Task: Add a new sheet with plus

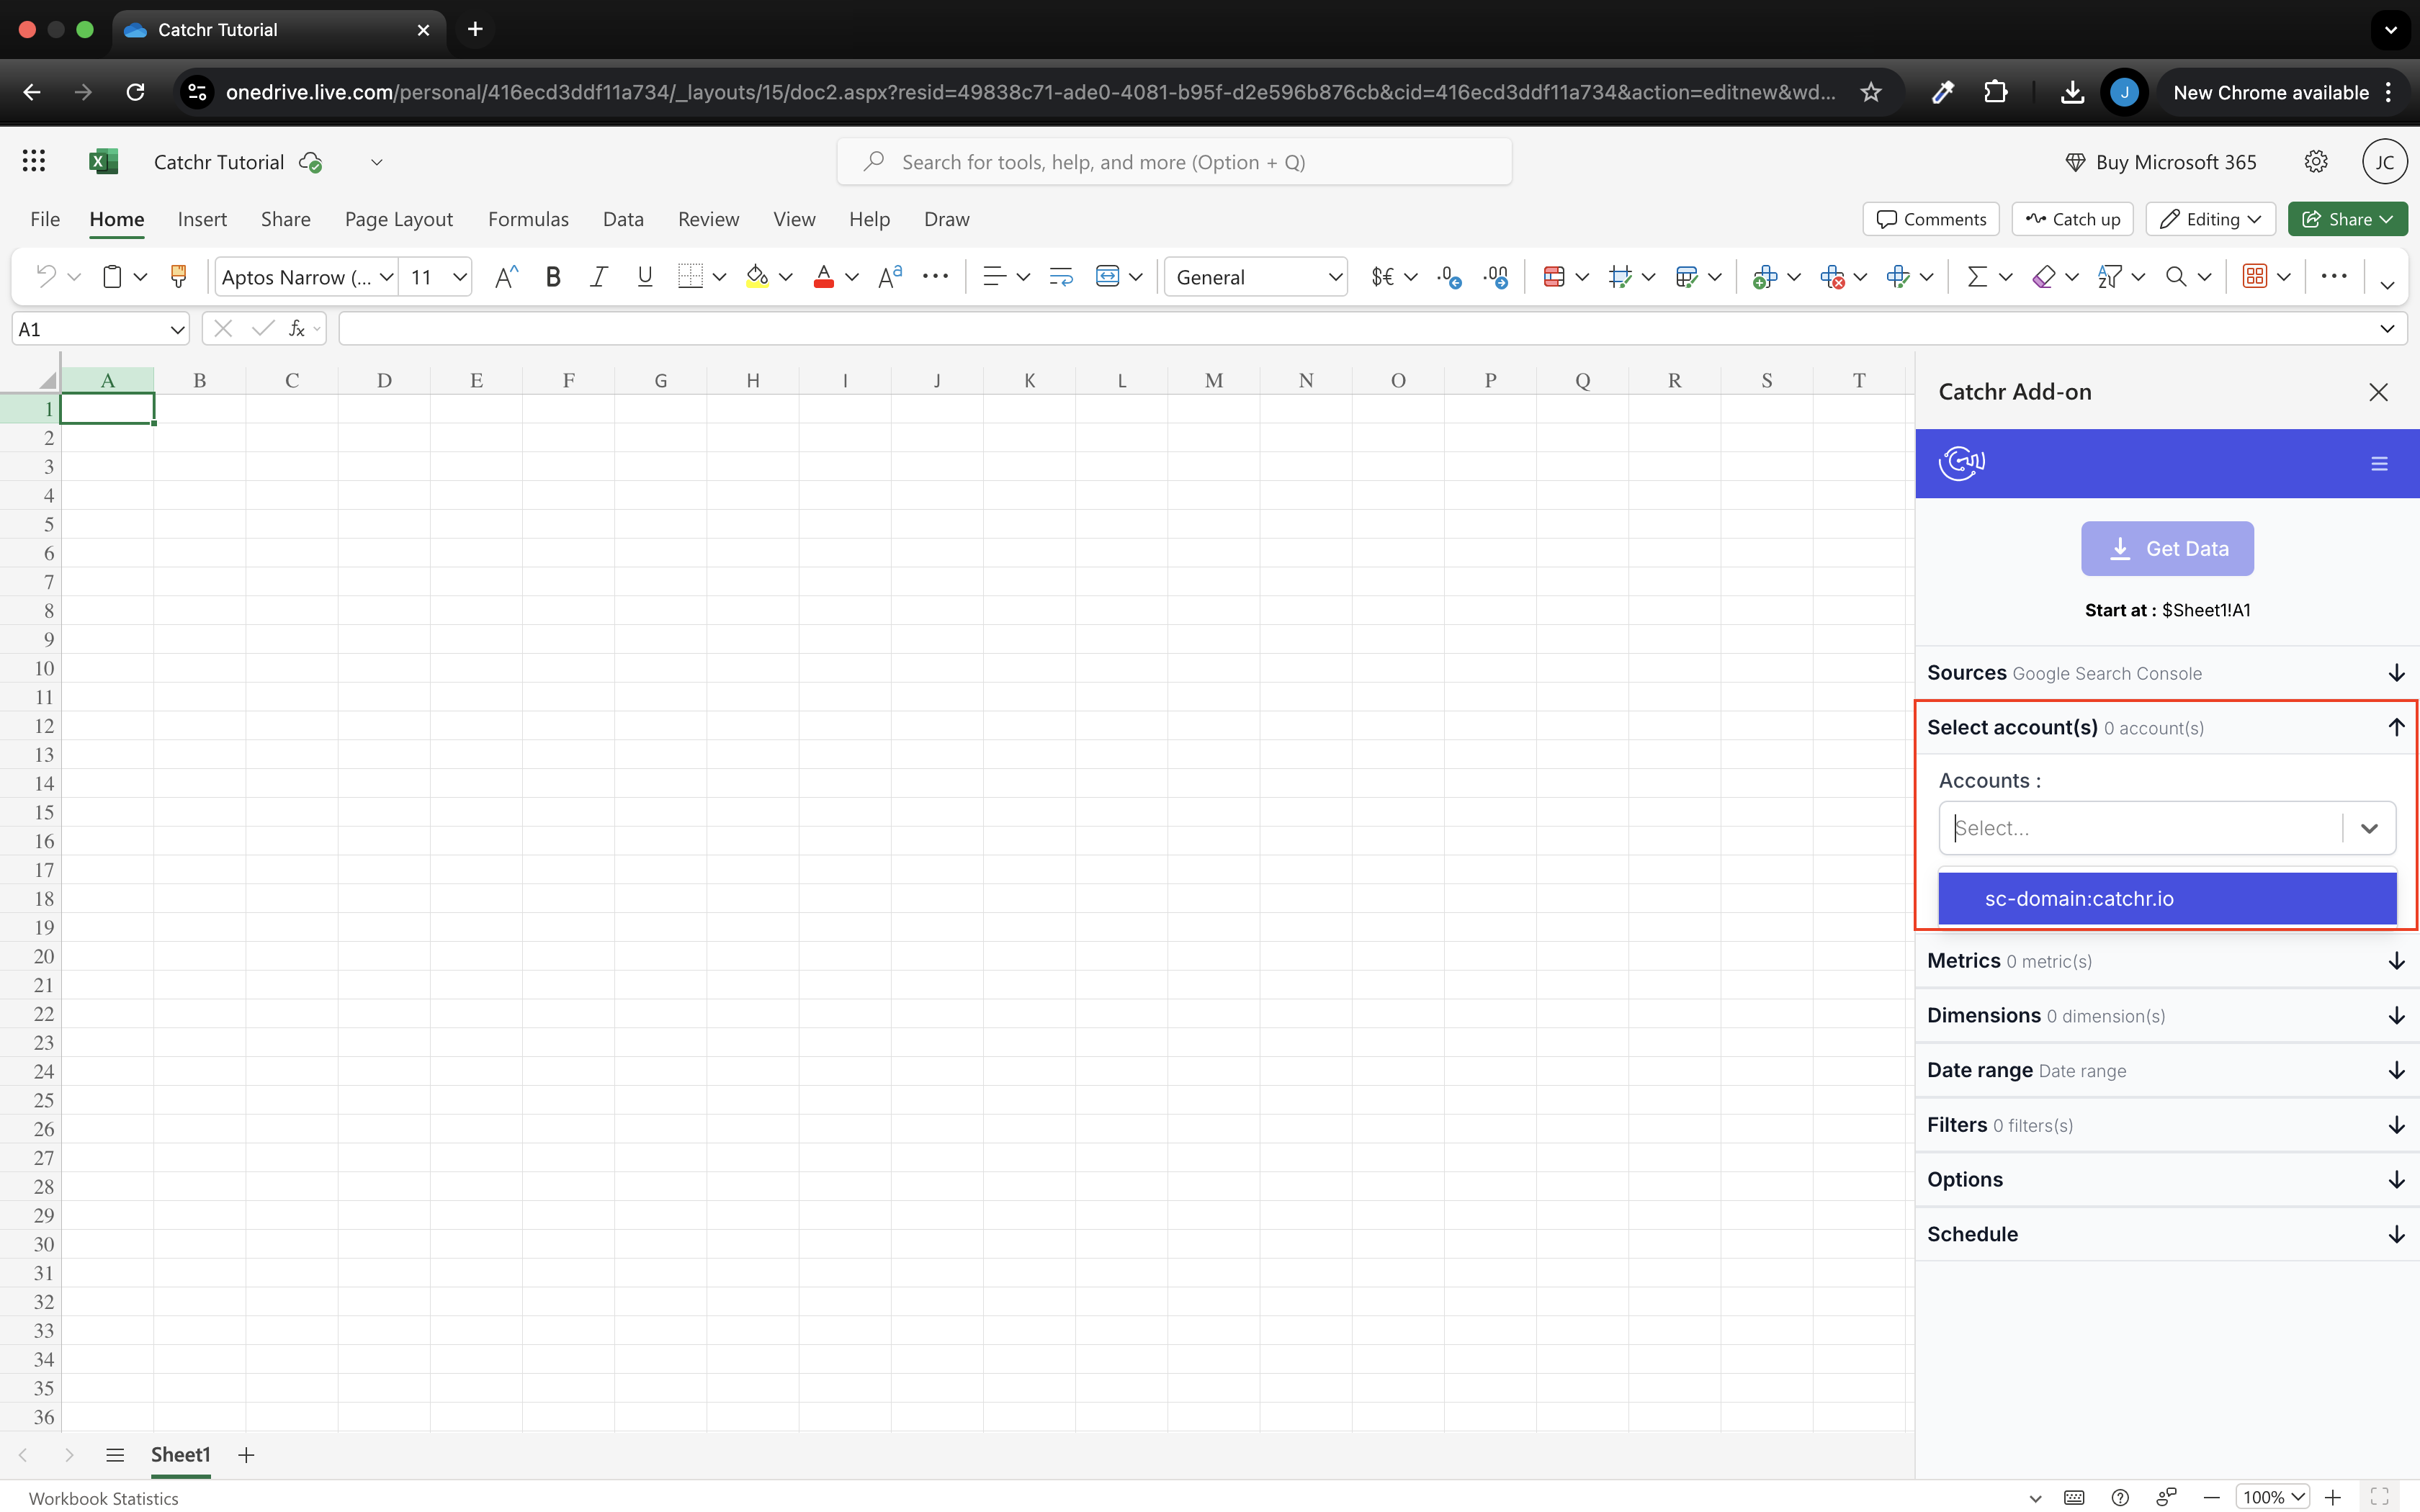Action: click(x=246, y=1454)
